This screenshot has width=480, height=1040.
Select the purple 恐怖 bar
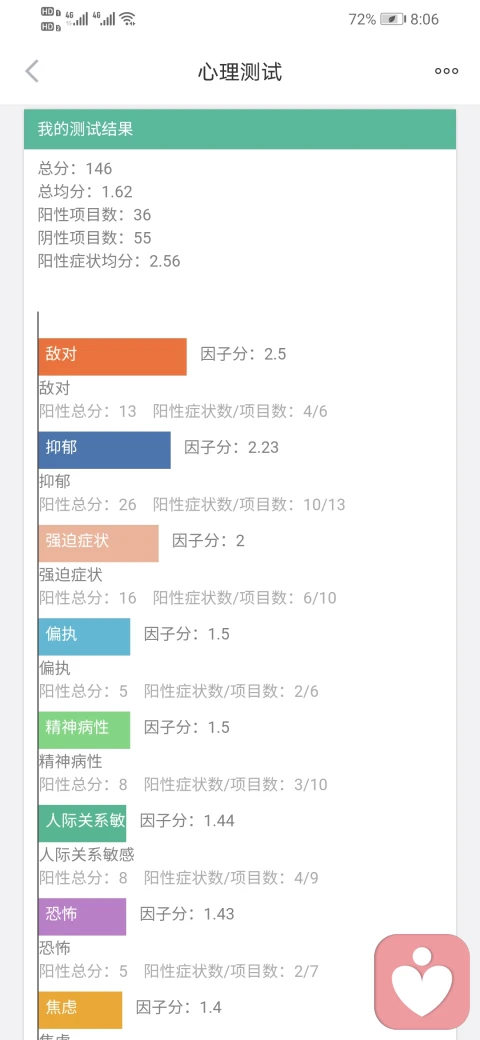tap(82, 917)
